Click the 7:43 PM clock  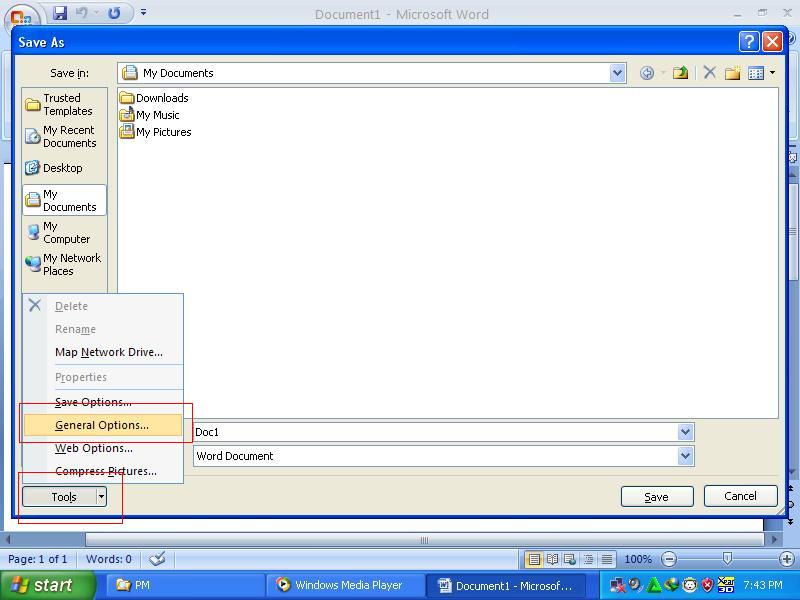pyautogui.click(x=763, y=585)
